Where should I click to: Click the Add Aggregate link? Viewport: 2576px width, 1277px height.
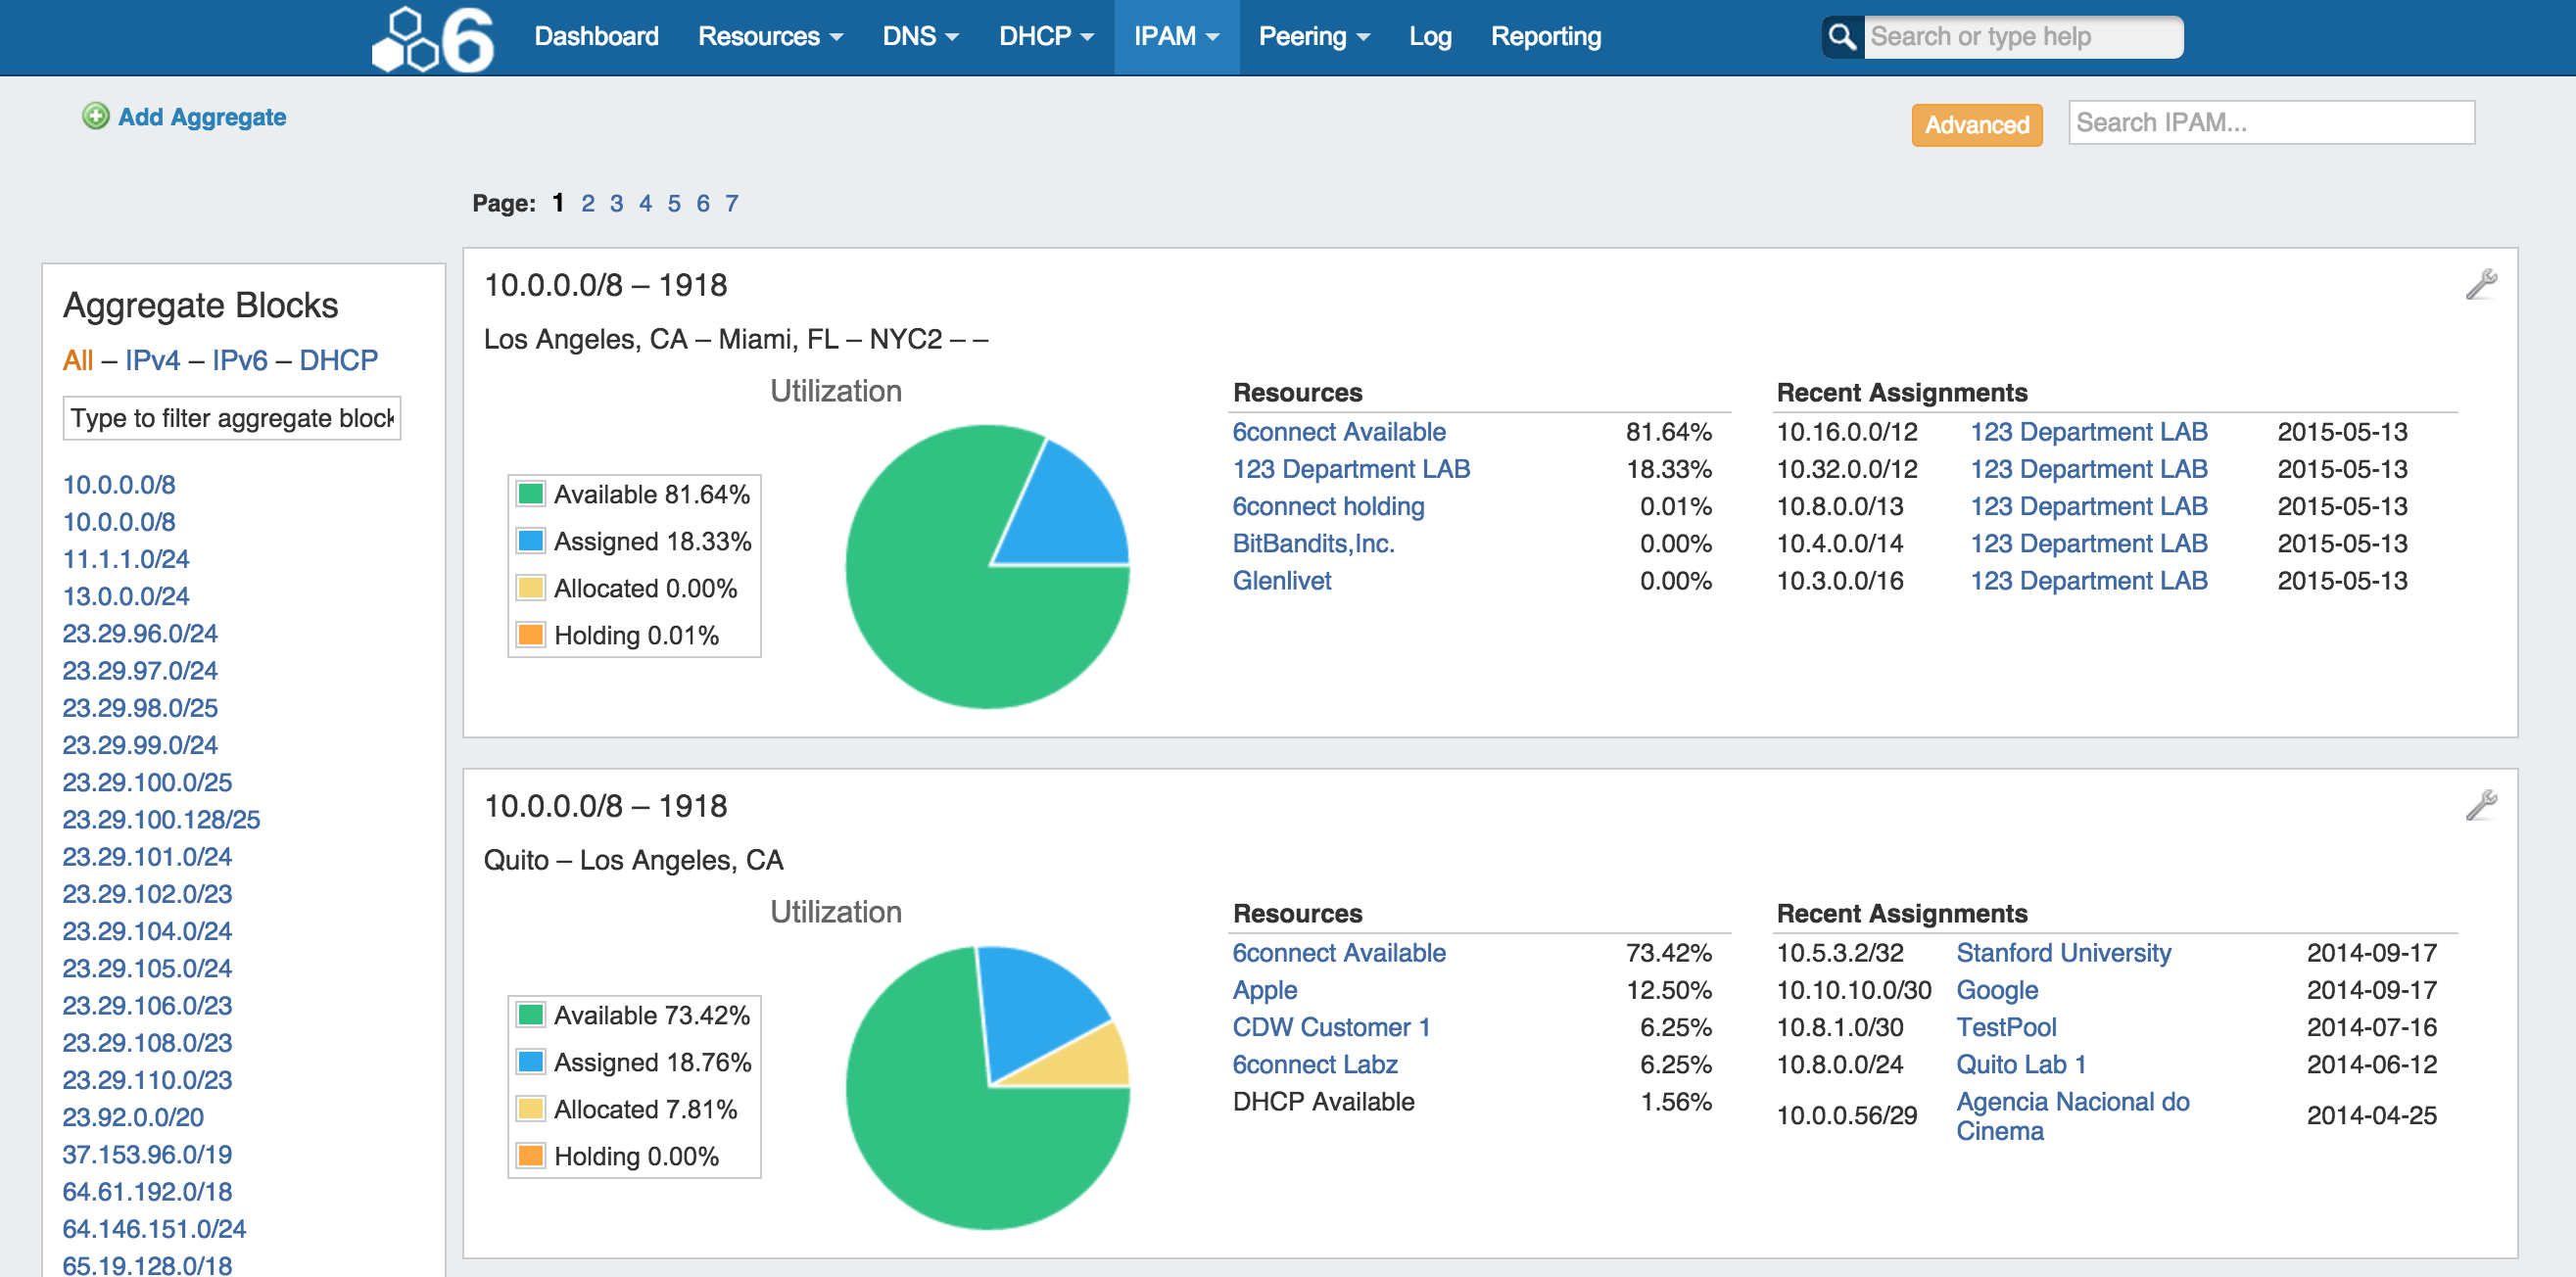pos(202,117)
